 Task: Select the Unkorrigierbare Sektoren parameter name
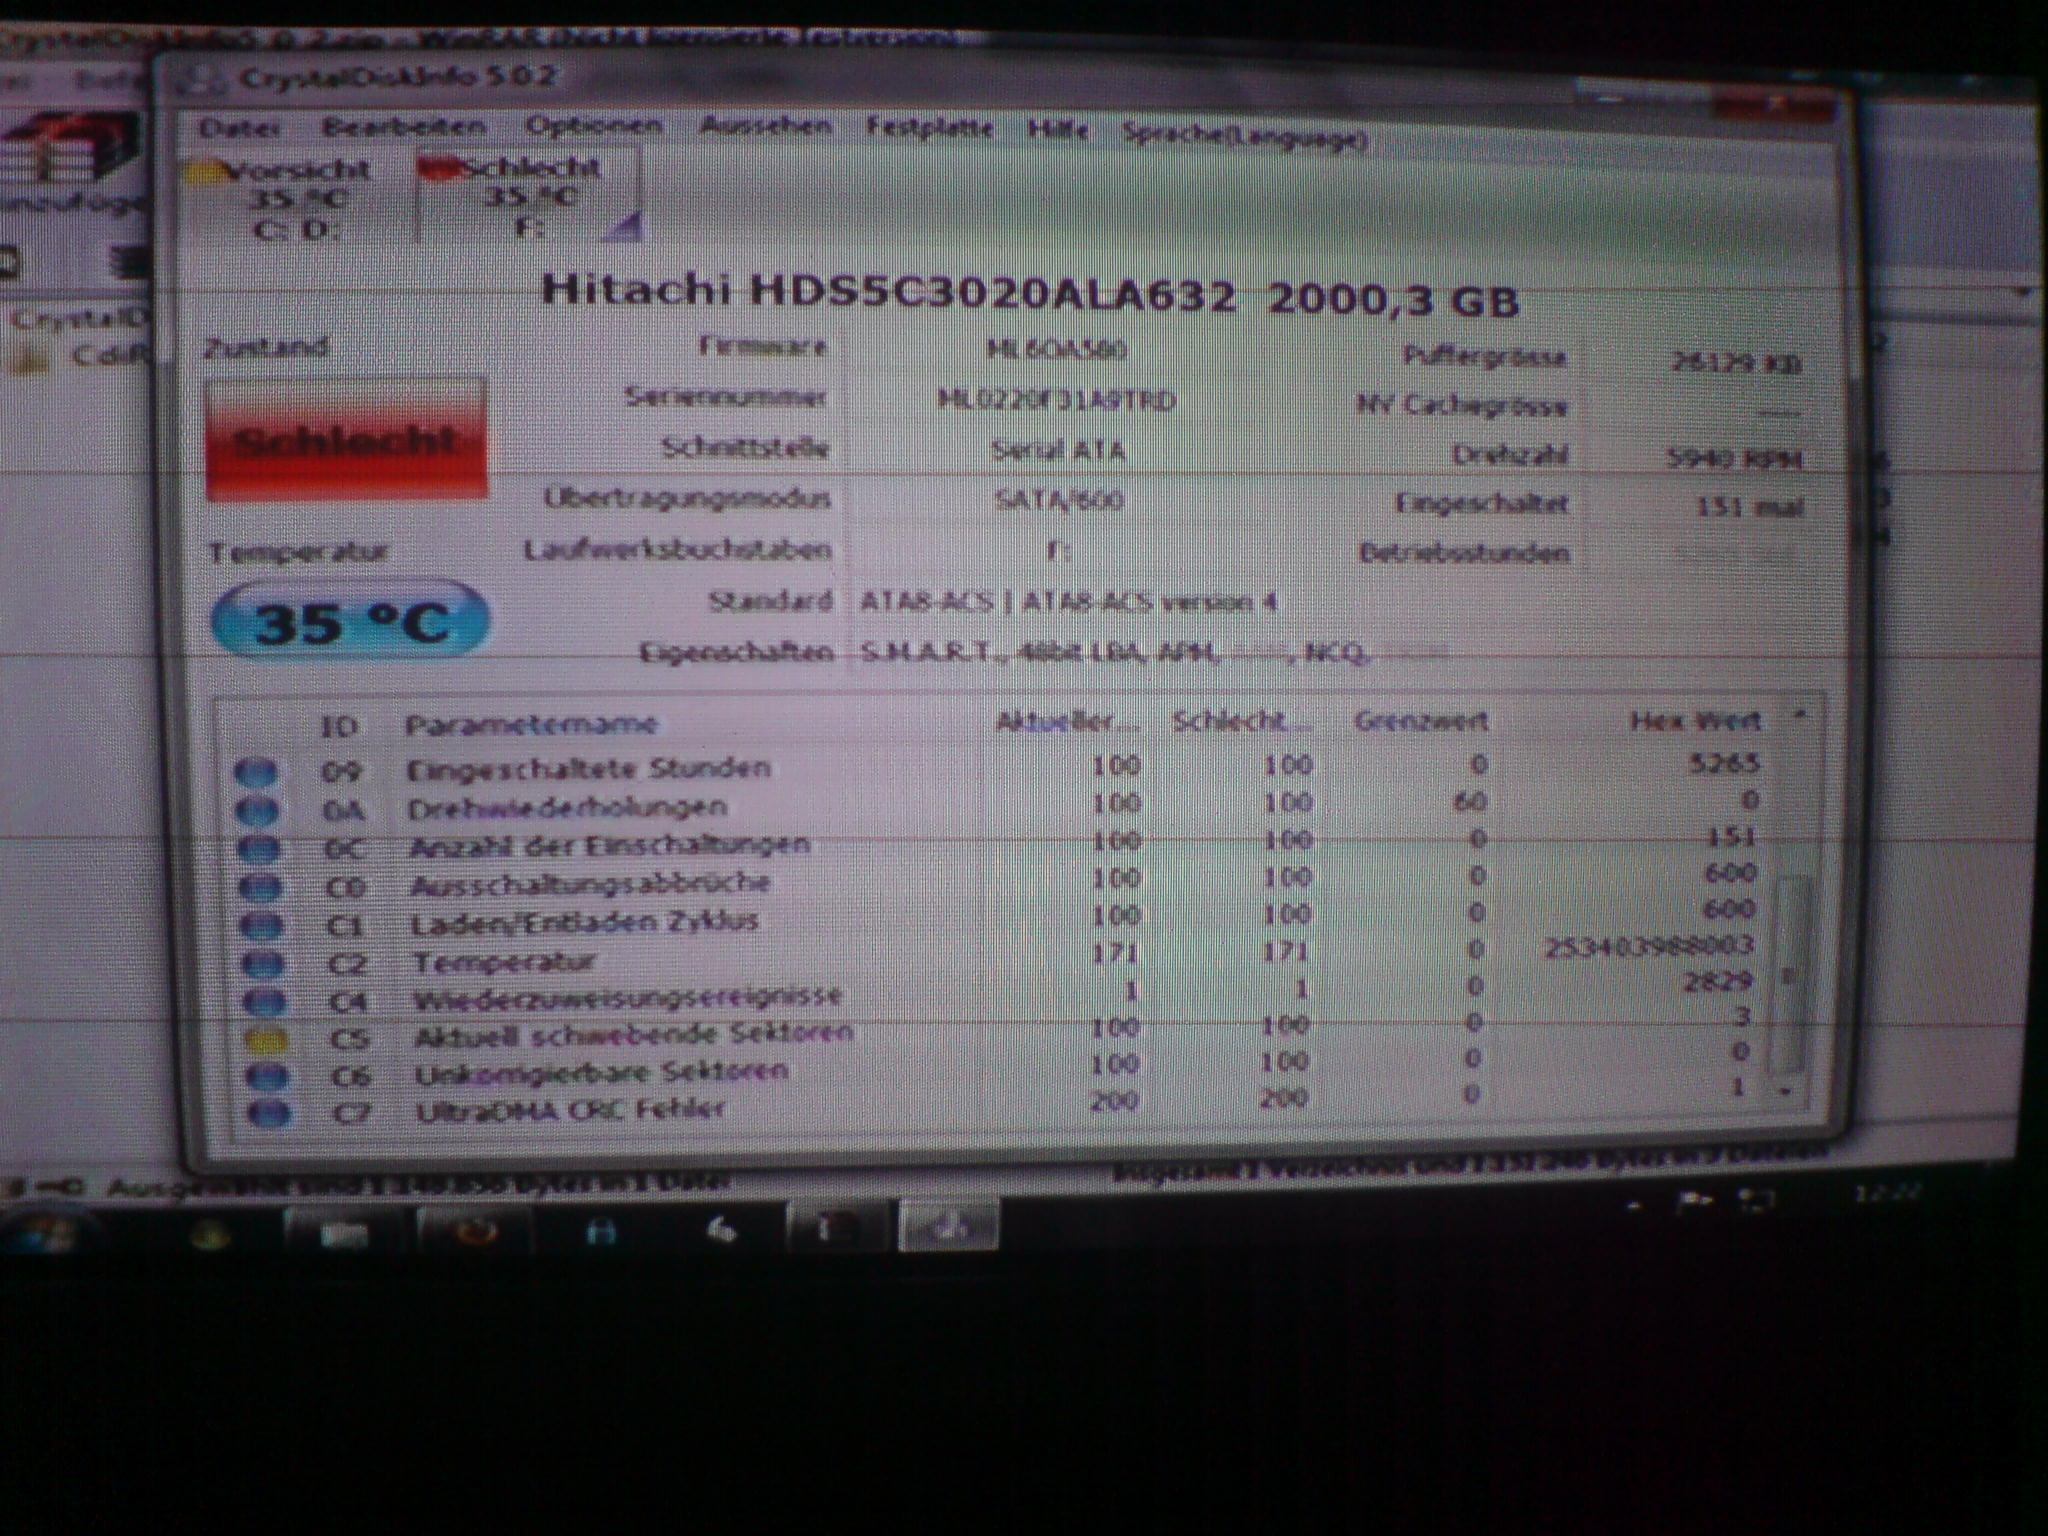(602, 1072)
